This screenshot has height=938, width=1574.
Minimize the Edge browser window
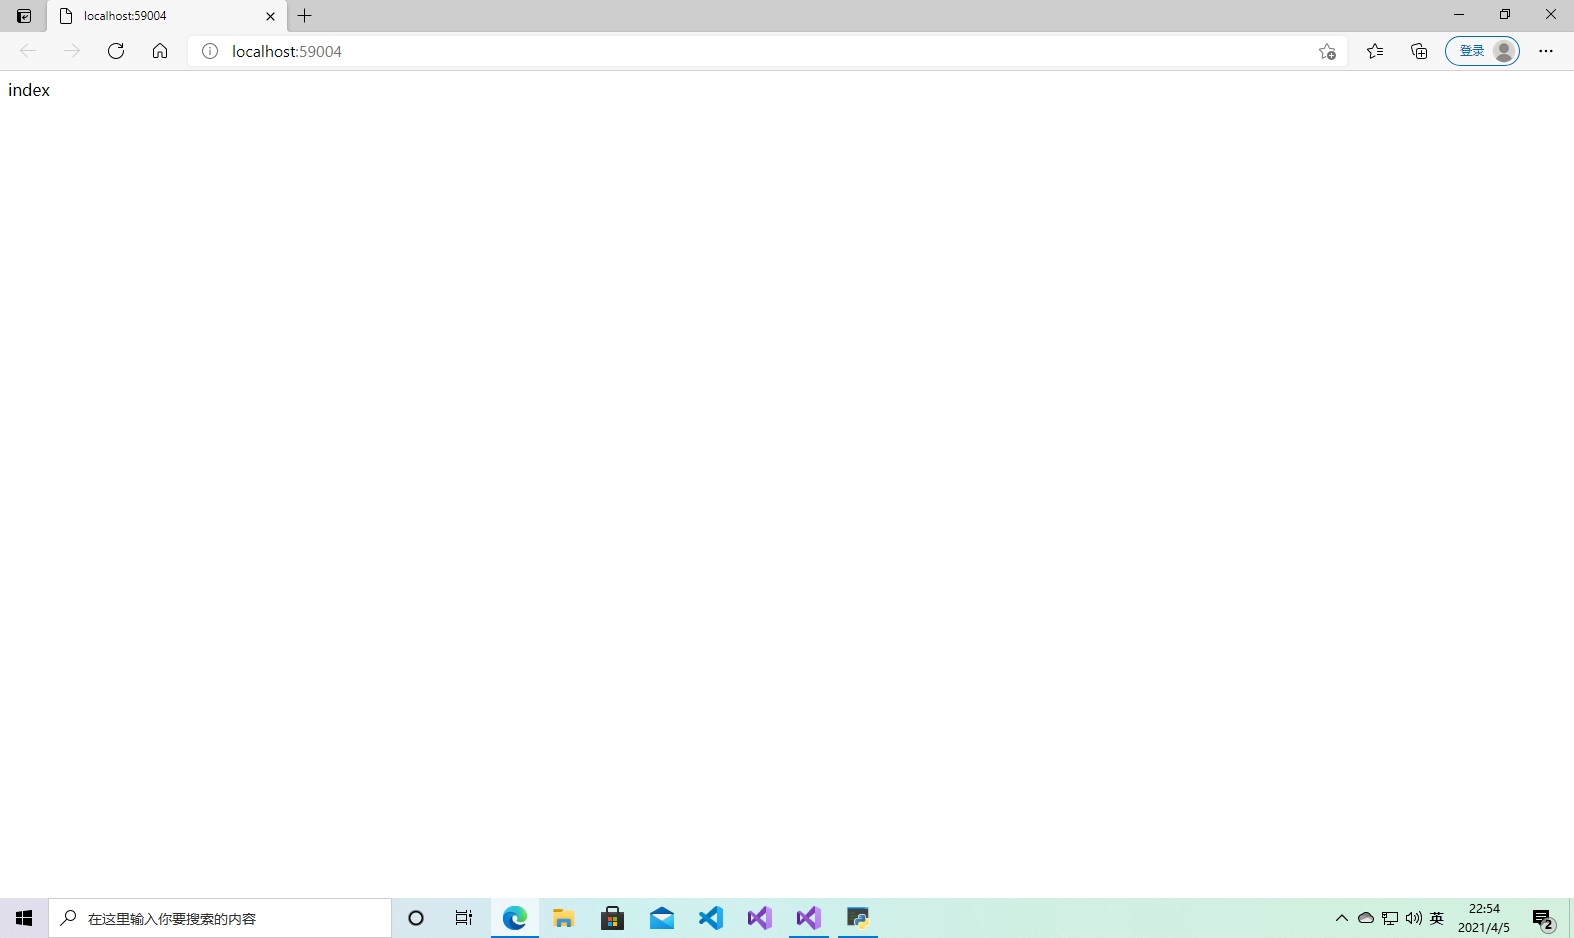(1459, 15)
